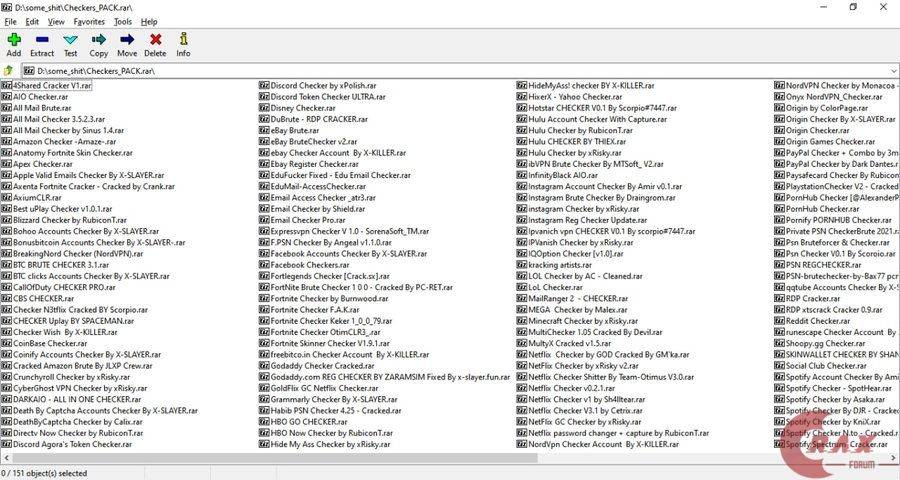The image size is (900, 480).
Task: Click the archive icon of PSN REGCHECKER.rar
Action: click(x=779, y=265)
